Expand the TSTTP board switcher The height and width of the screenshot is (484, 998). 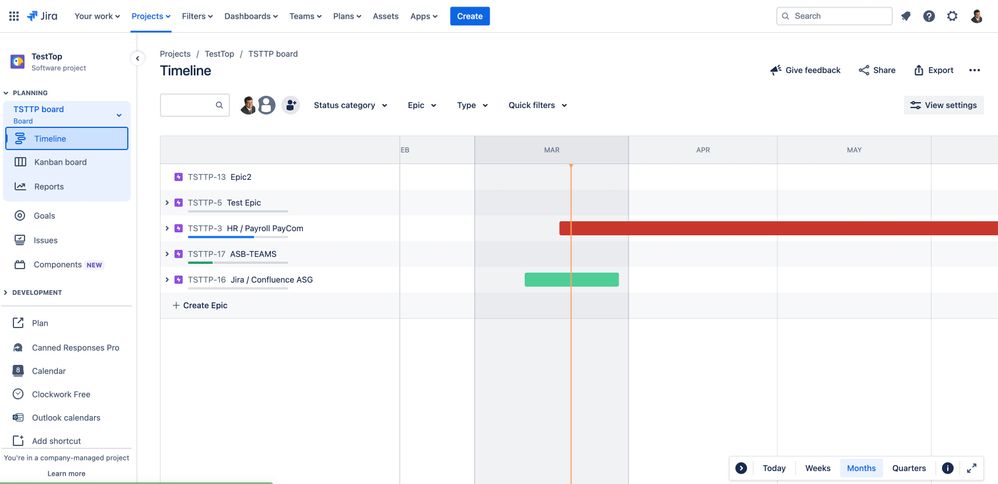118,115
